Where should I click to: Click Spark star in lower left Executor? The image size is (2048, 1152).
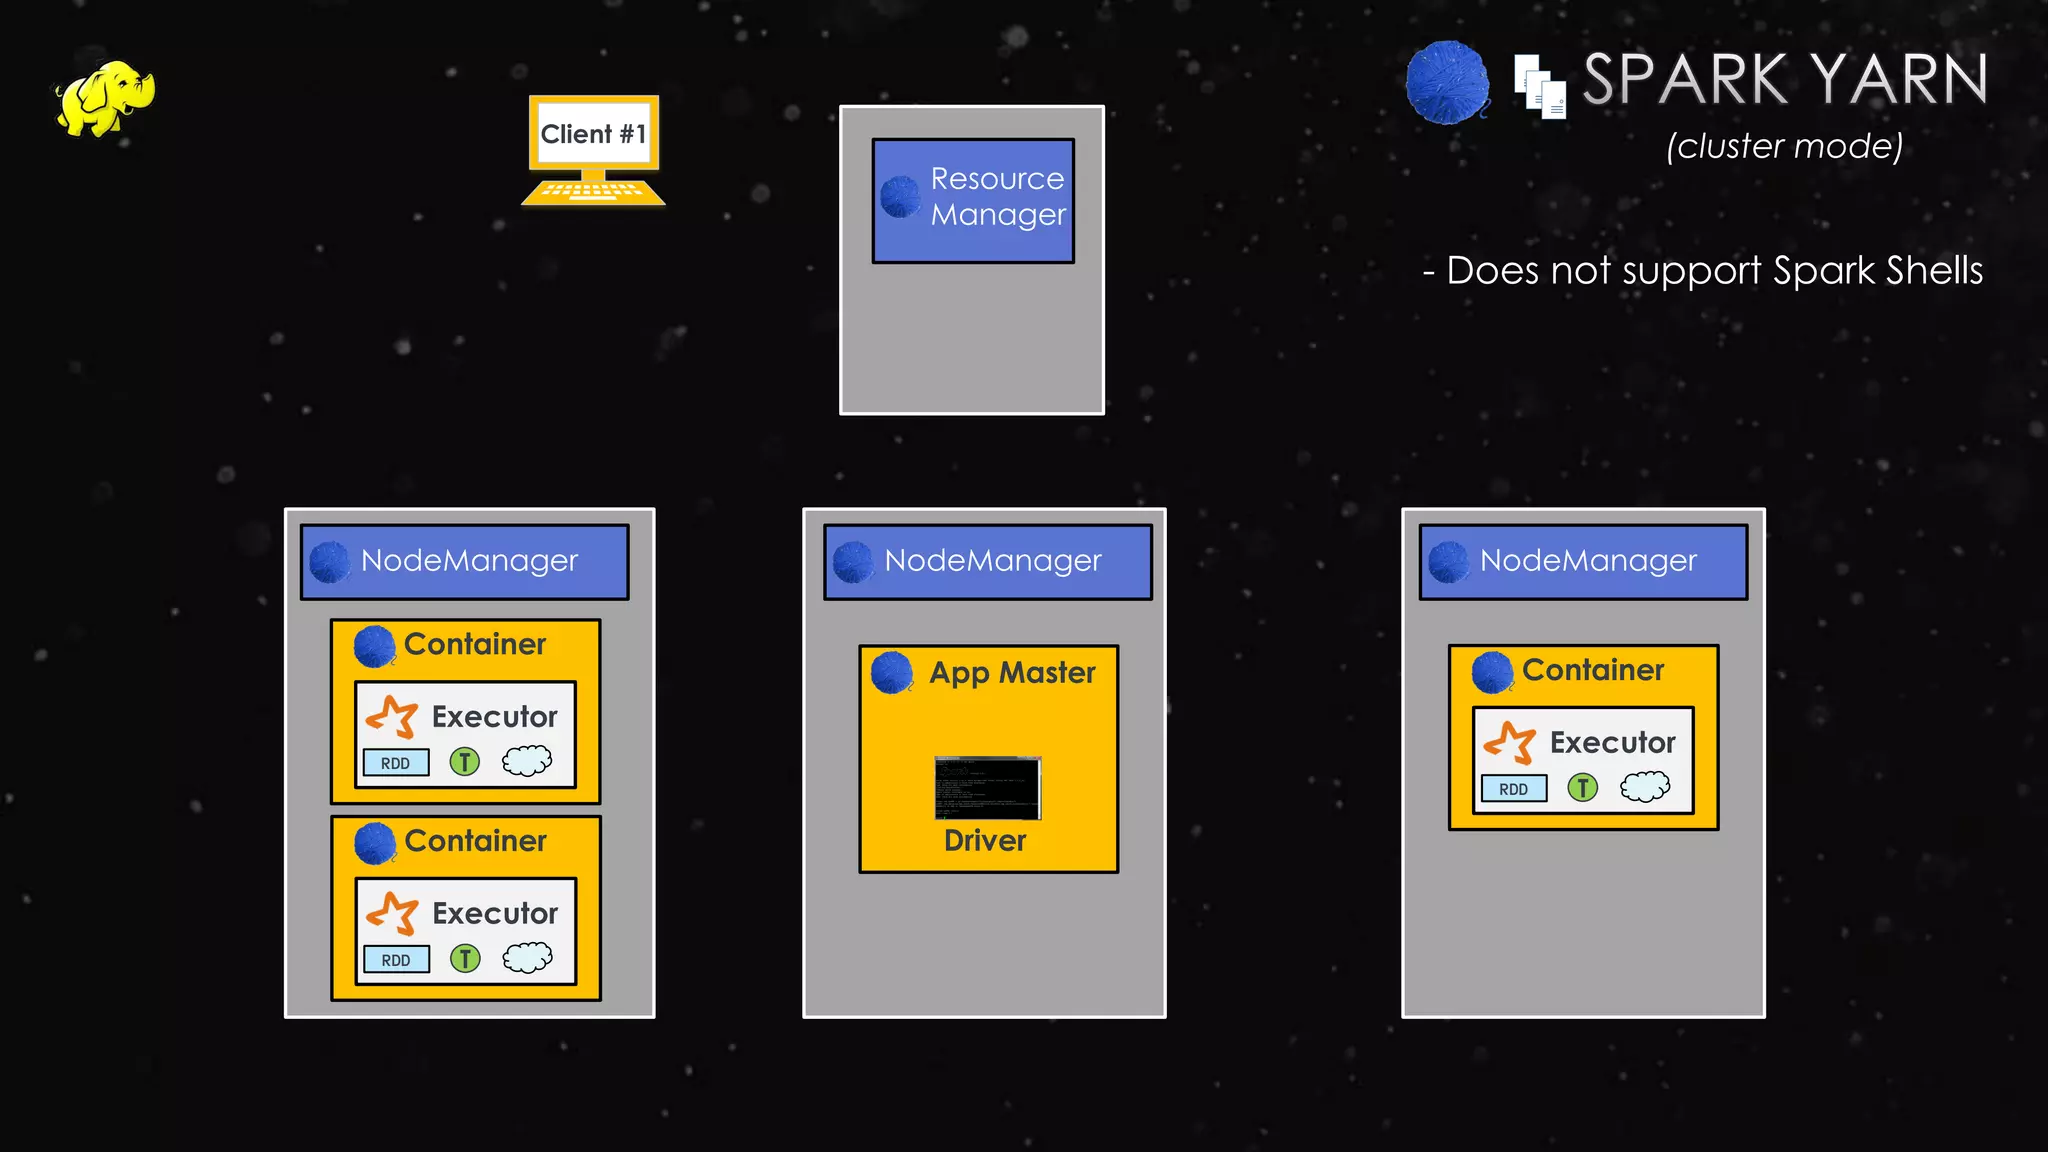click(391, 913)
